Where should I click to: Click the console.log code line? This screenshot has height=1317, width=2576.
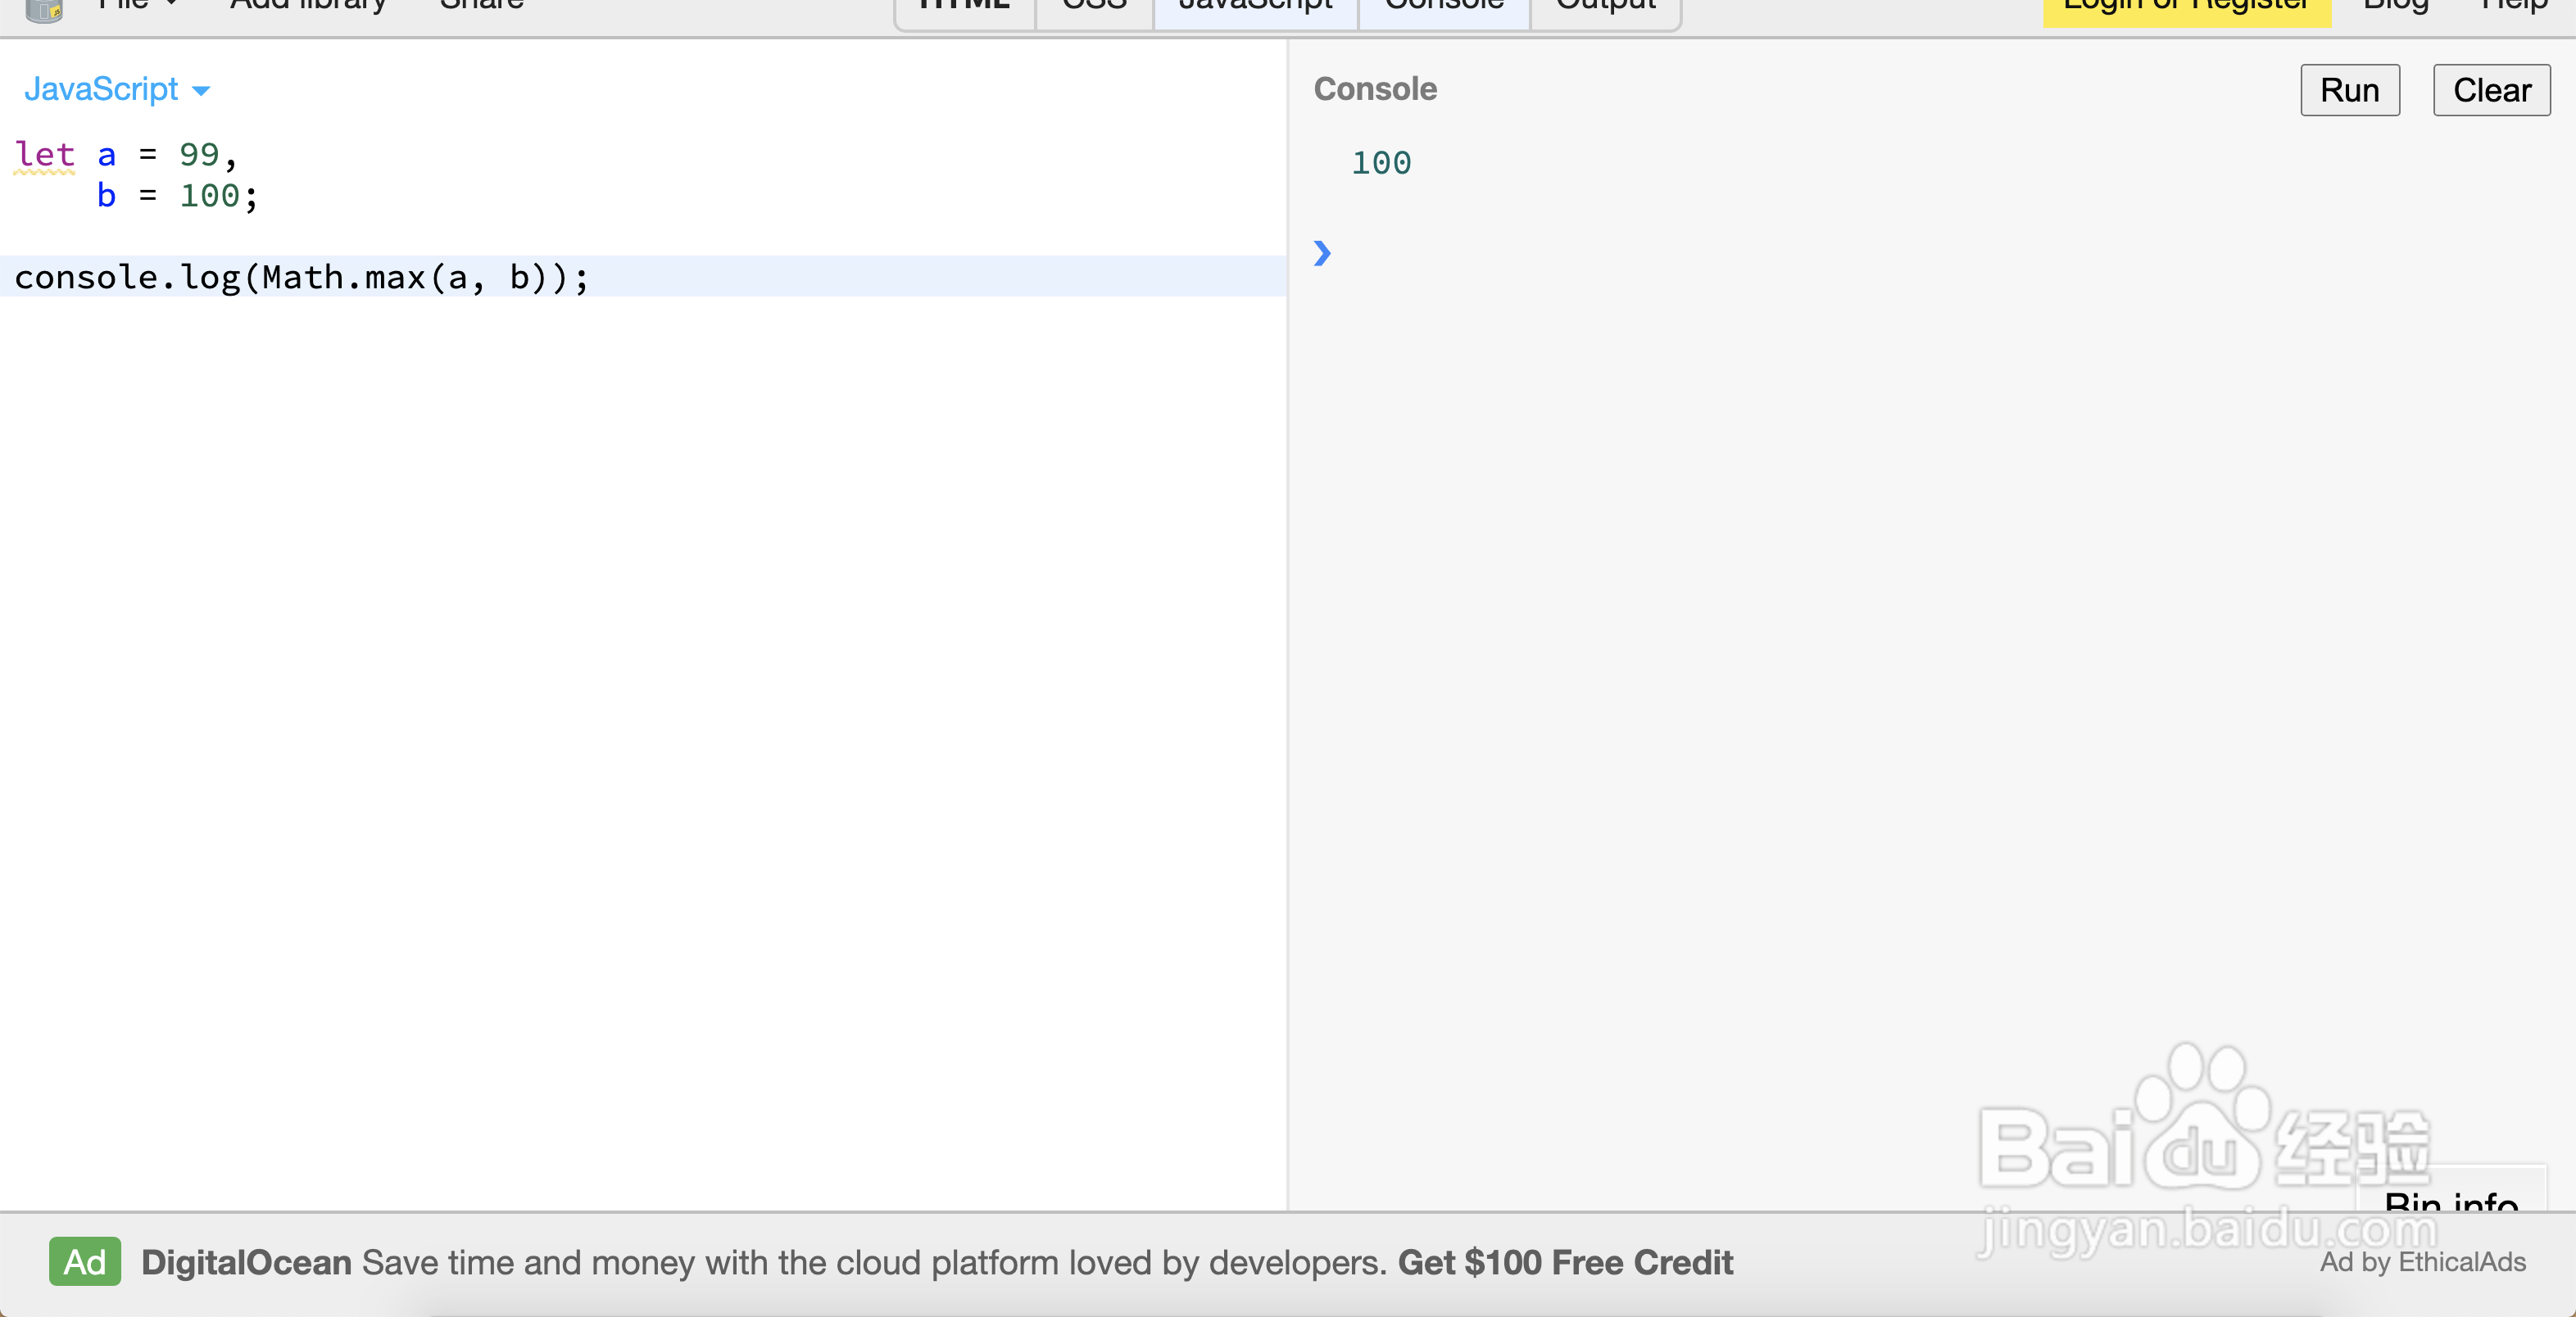(x=301, y=277)
